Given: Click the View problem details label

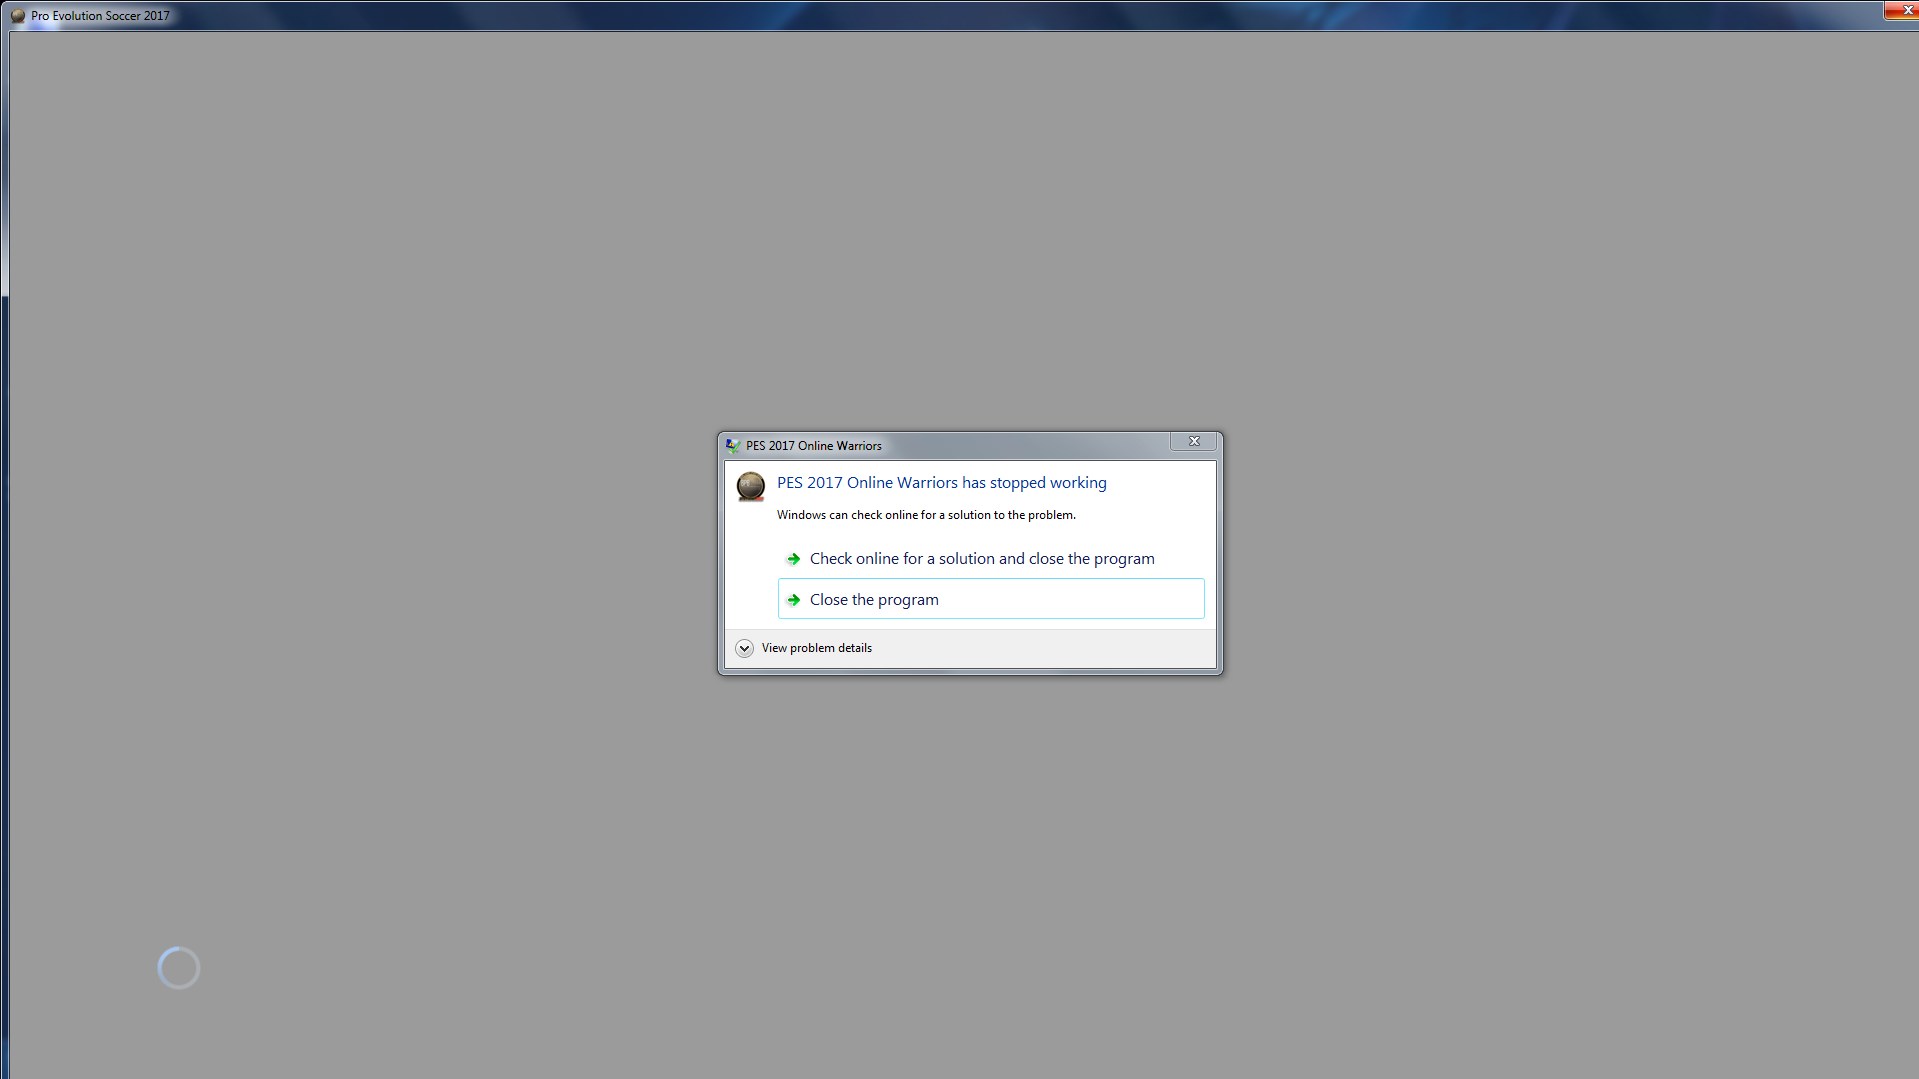Looking at the screenshot, I should click(x=816, y=648).
